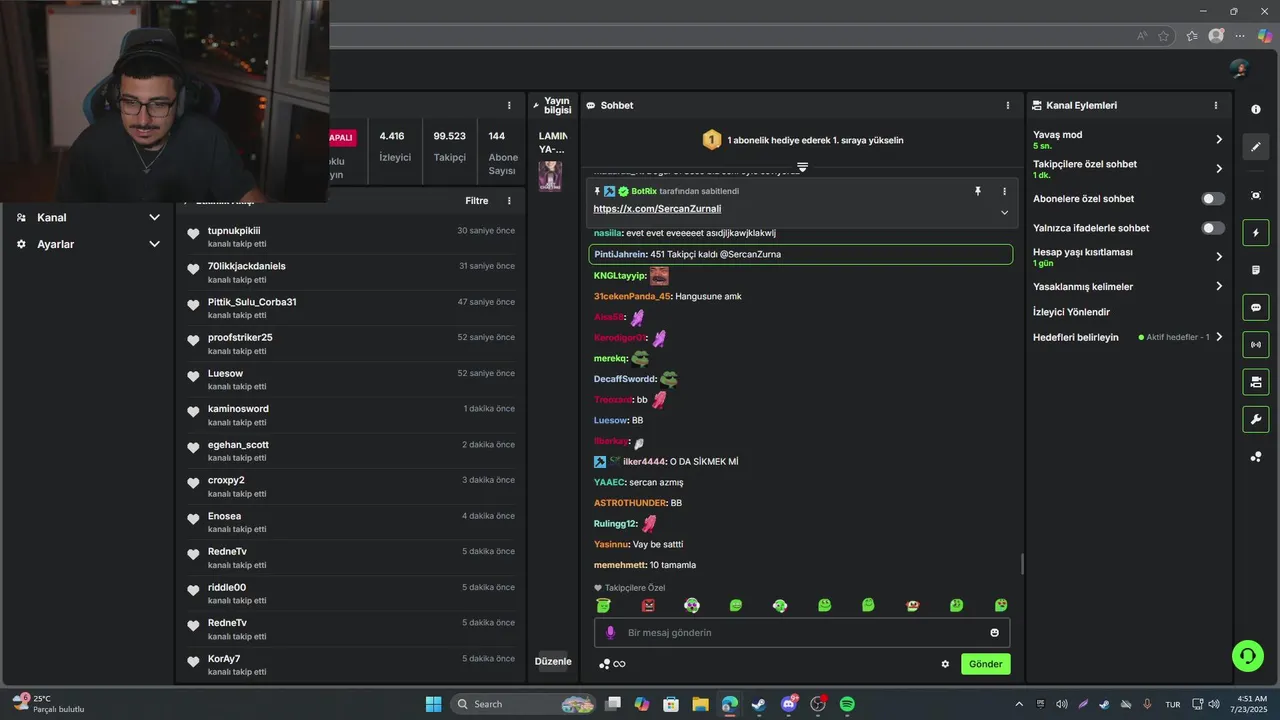Enable Abonelere özel sohbet toggle
The image size is (1280, 720).
(1213, 199)
